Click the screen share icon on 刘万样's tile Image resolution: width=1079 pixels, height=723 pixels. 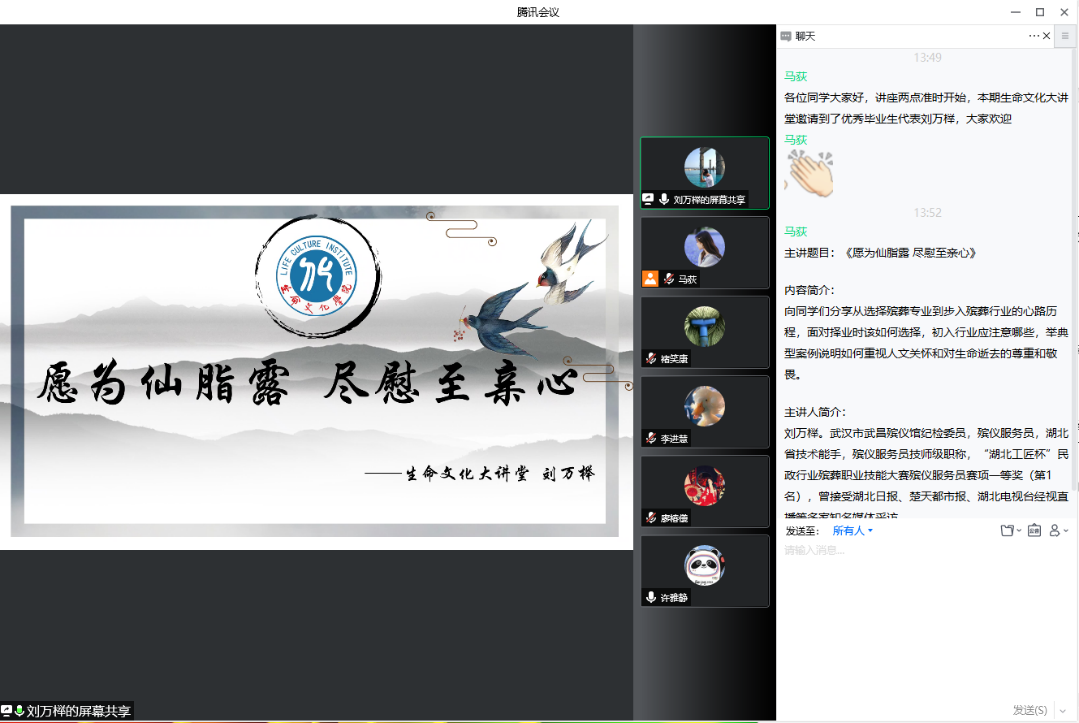click(x=648, y=199)
